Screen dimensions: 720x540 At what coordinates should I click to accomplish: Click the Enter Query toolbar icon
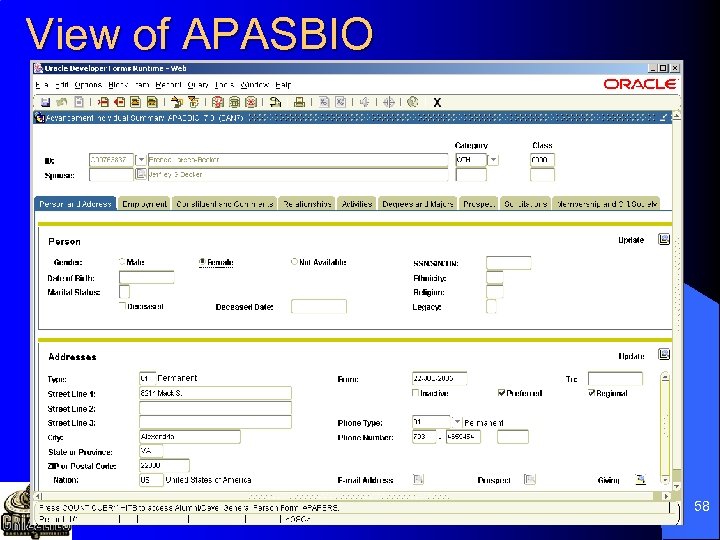point(218,102)
